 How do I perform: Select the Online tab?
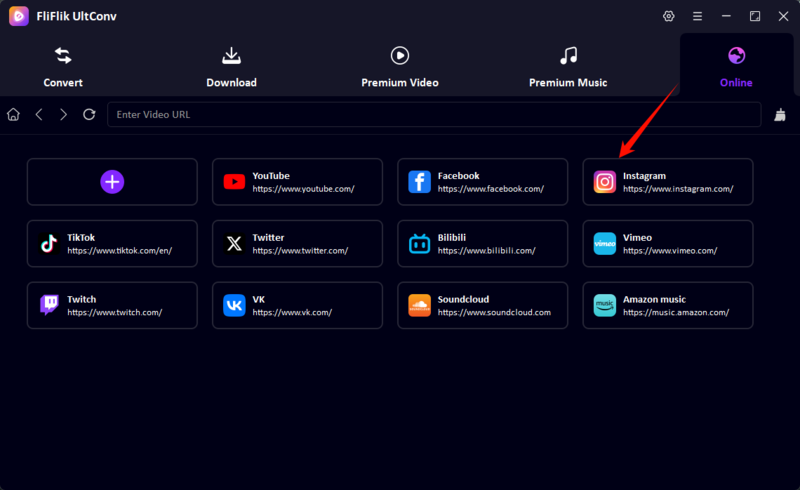click(x=736, y=67)
